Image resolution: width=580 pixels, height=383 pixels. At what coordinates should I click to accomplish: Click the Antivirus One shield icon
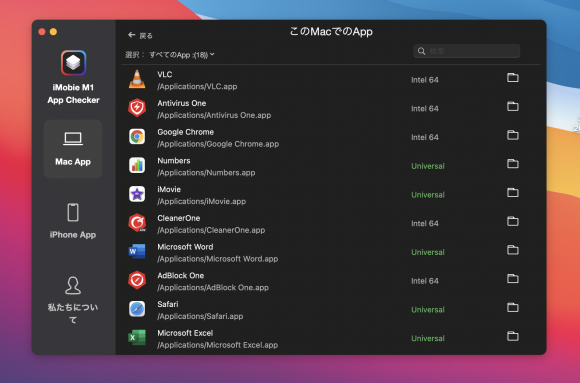point(137,108)
